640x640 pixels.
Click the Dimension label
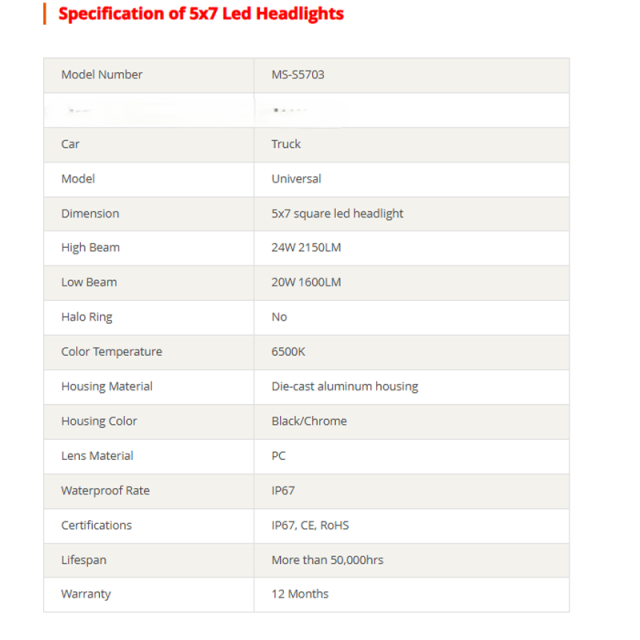[90, 213]
